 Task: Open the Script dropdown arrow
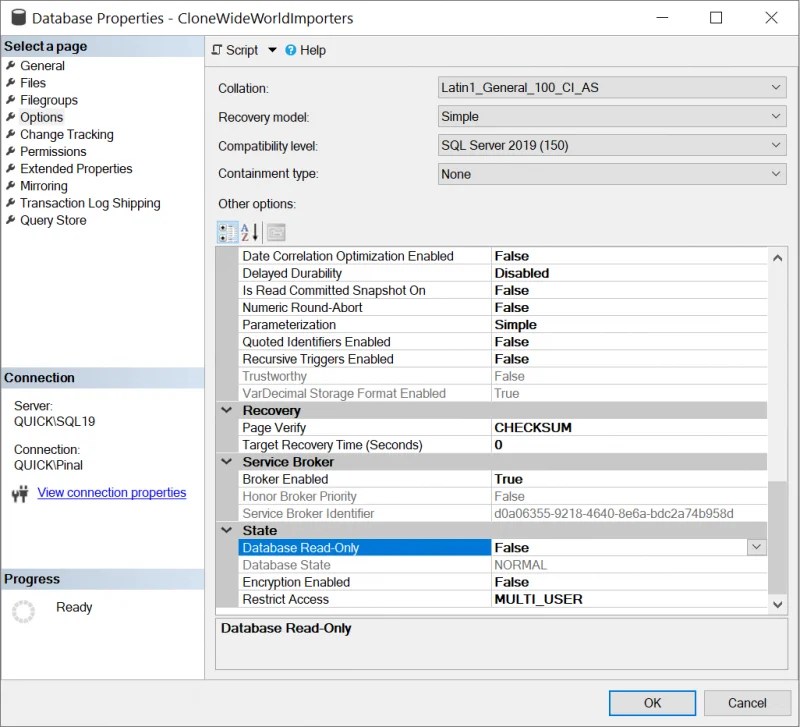[x=272, y=50]
